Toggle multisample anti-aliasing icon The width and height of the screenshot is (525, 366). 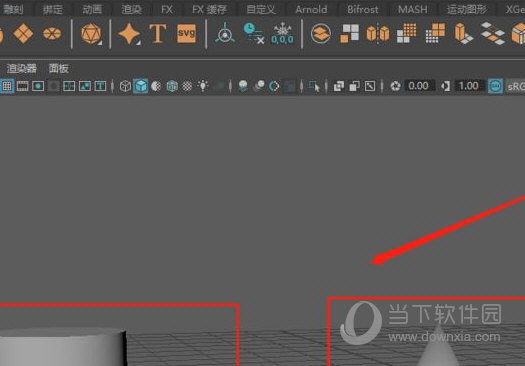[x=274, y=86]
